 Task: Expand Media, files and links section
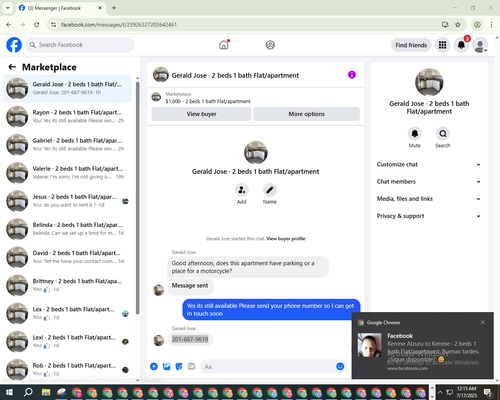429,199
